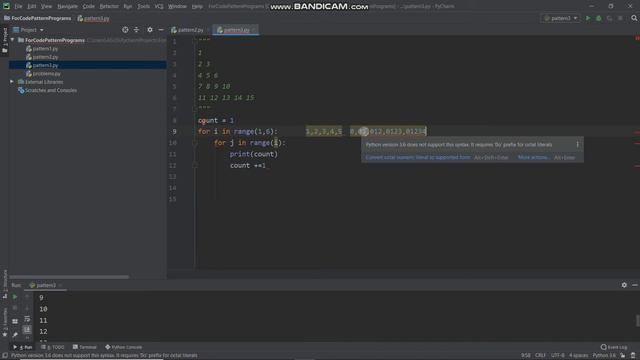
Task: Click the fold marker at docstring line 1
Action: 195,40
